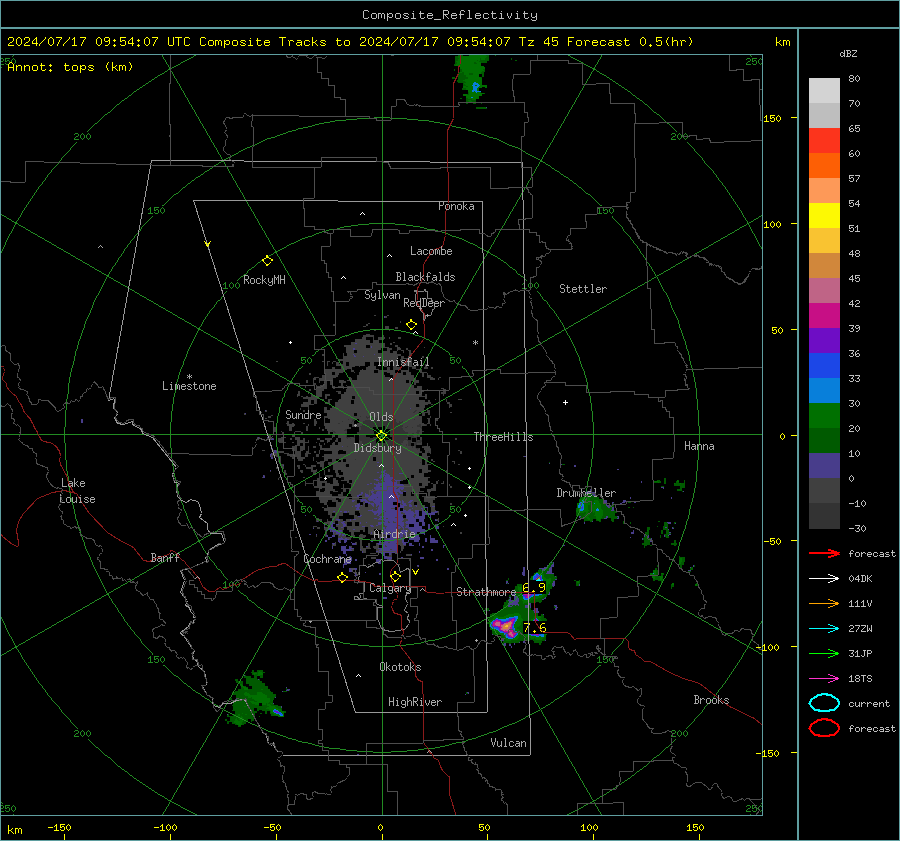Click the yellow diamond marker near RockyMH
The height and width of the screenshot is (841, 900).
tap(267, 261)
